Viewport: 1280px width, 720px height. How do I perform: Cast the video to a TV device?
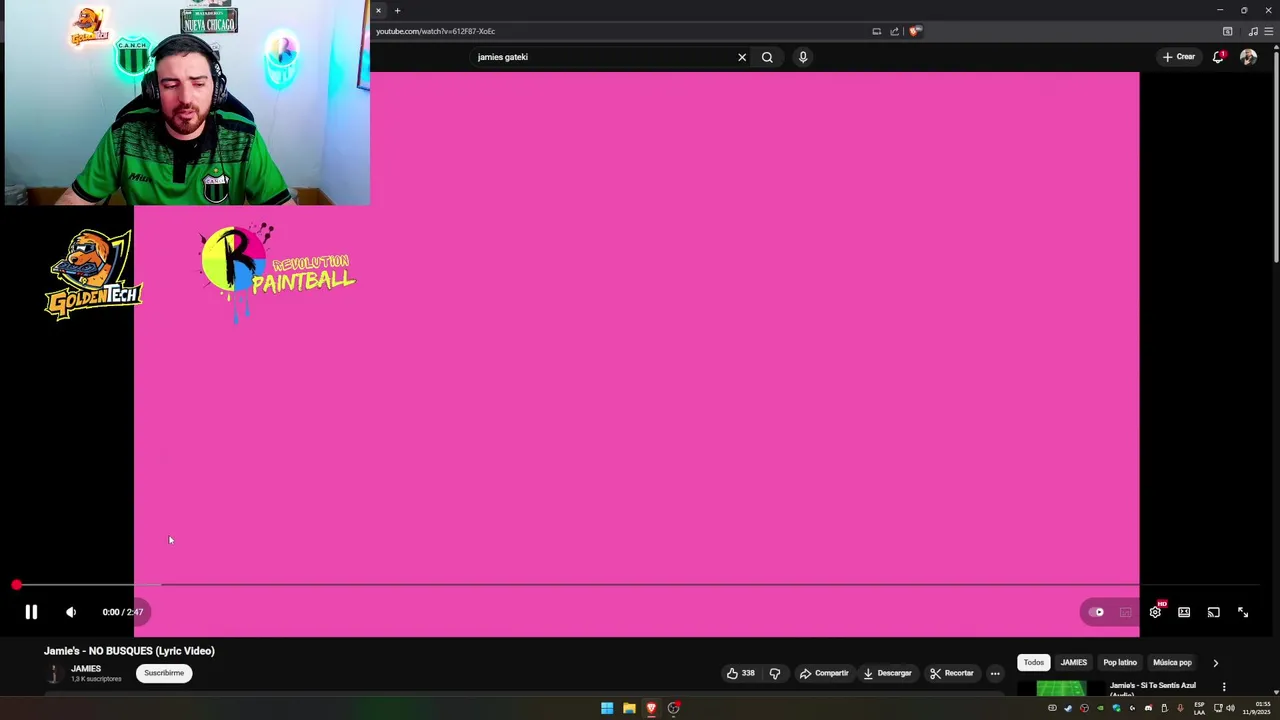[1213, 612]
